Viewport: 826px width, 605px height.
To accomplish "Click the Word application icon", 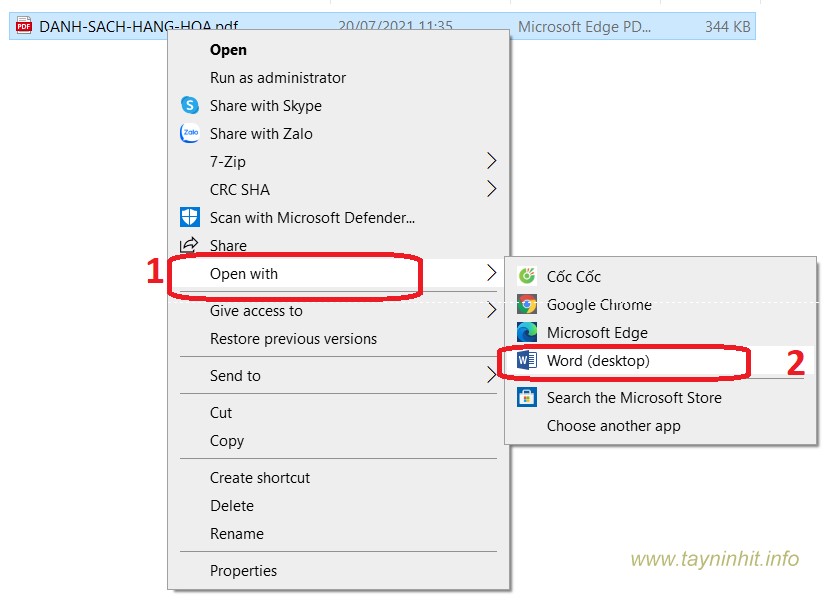I will pyautogui.click(x=527, y=361).
